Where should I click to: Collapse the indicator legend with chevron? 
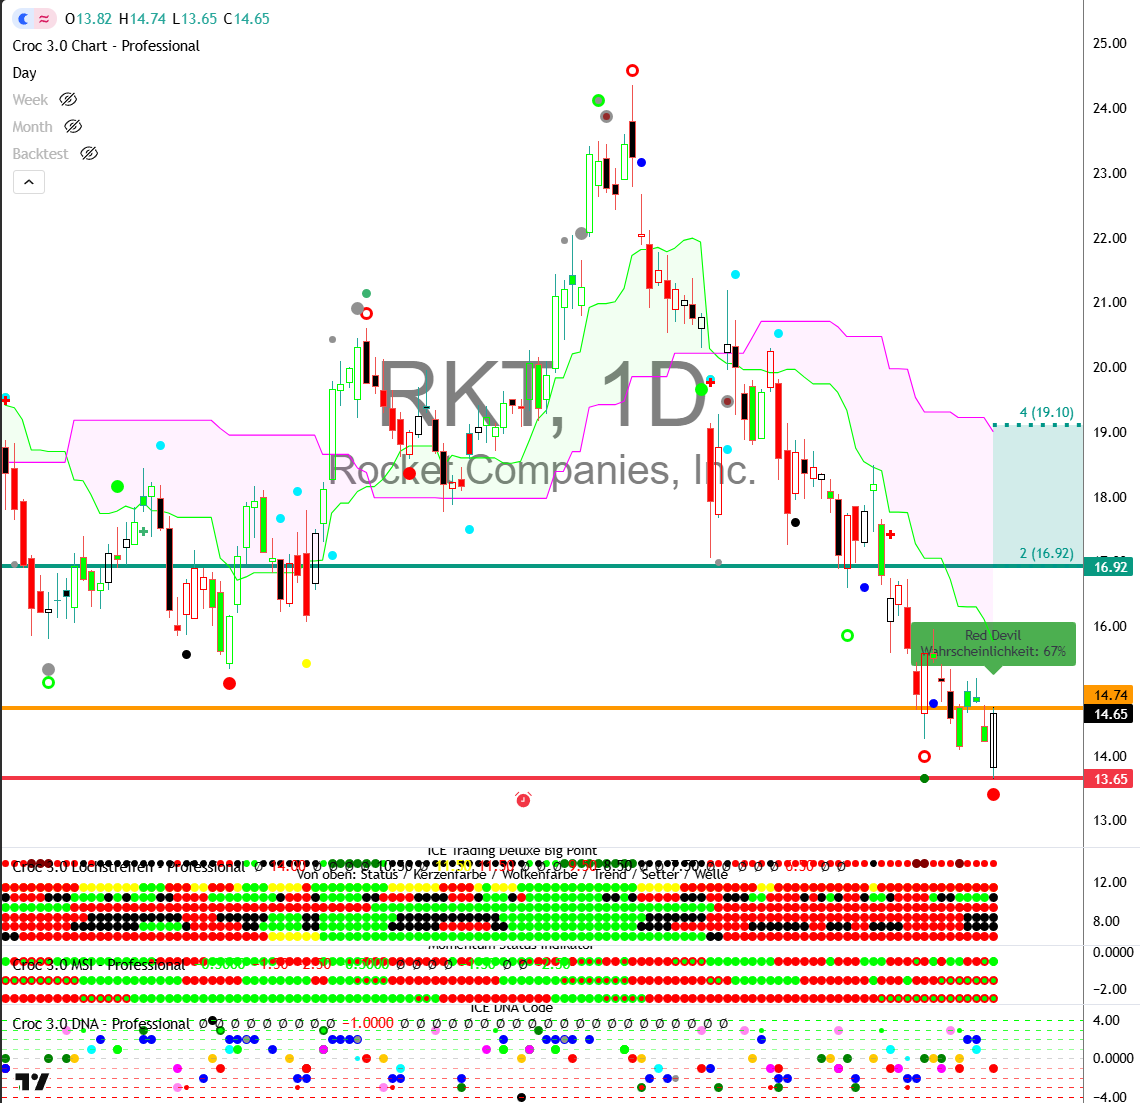(29, 182)
